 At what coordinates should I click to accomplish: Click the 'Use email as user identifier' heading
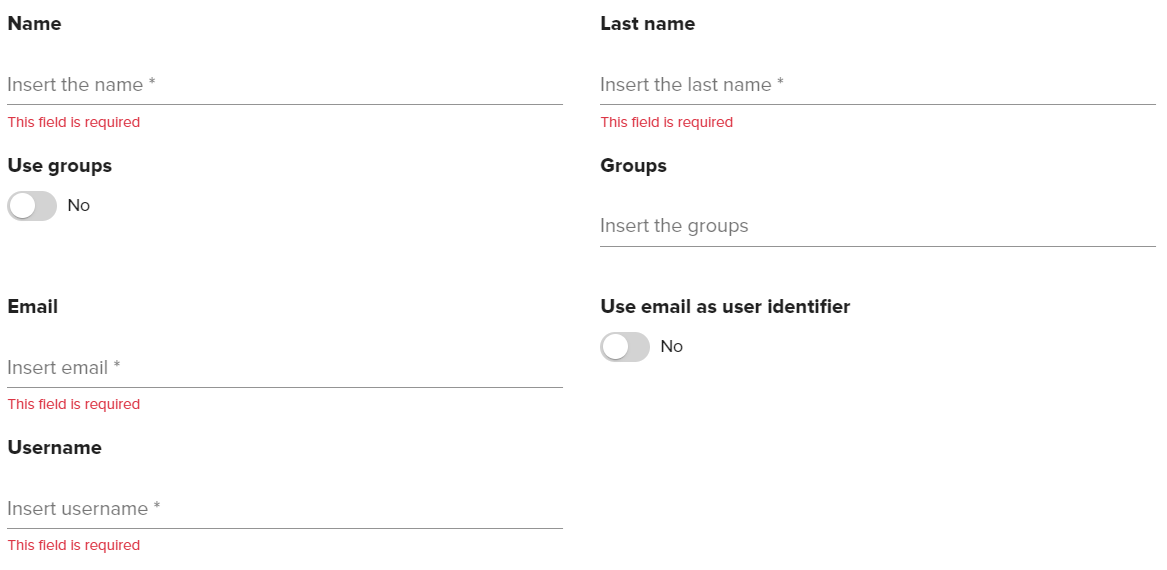click(x=725, y=307)
